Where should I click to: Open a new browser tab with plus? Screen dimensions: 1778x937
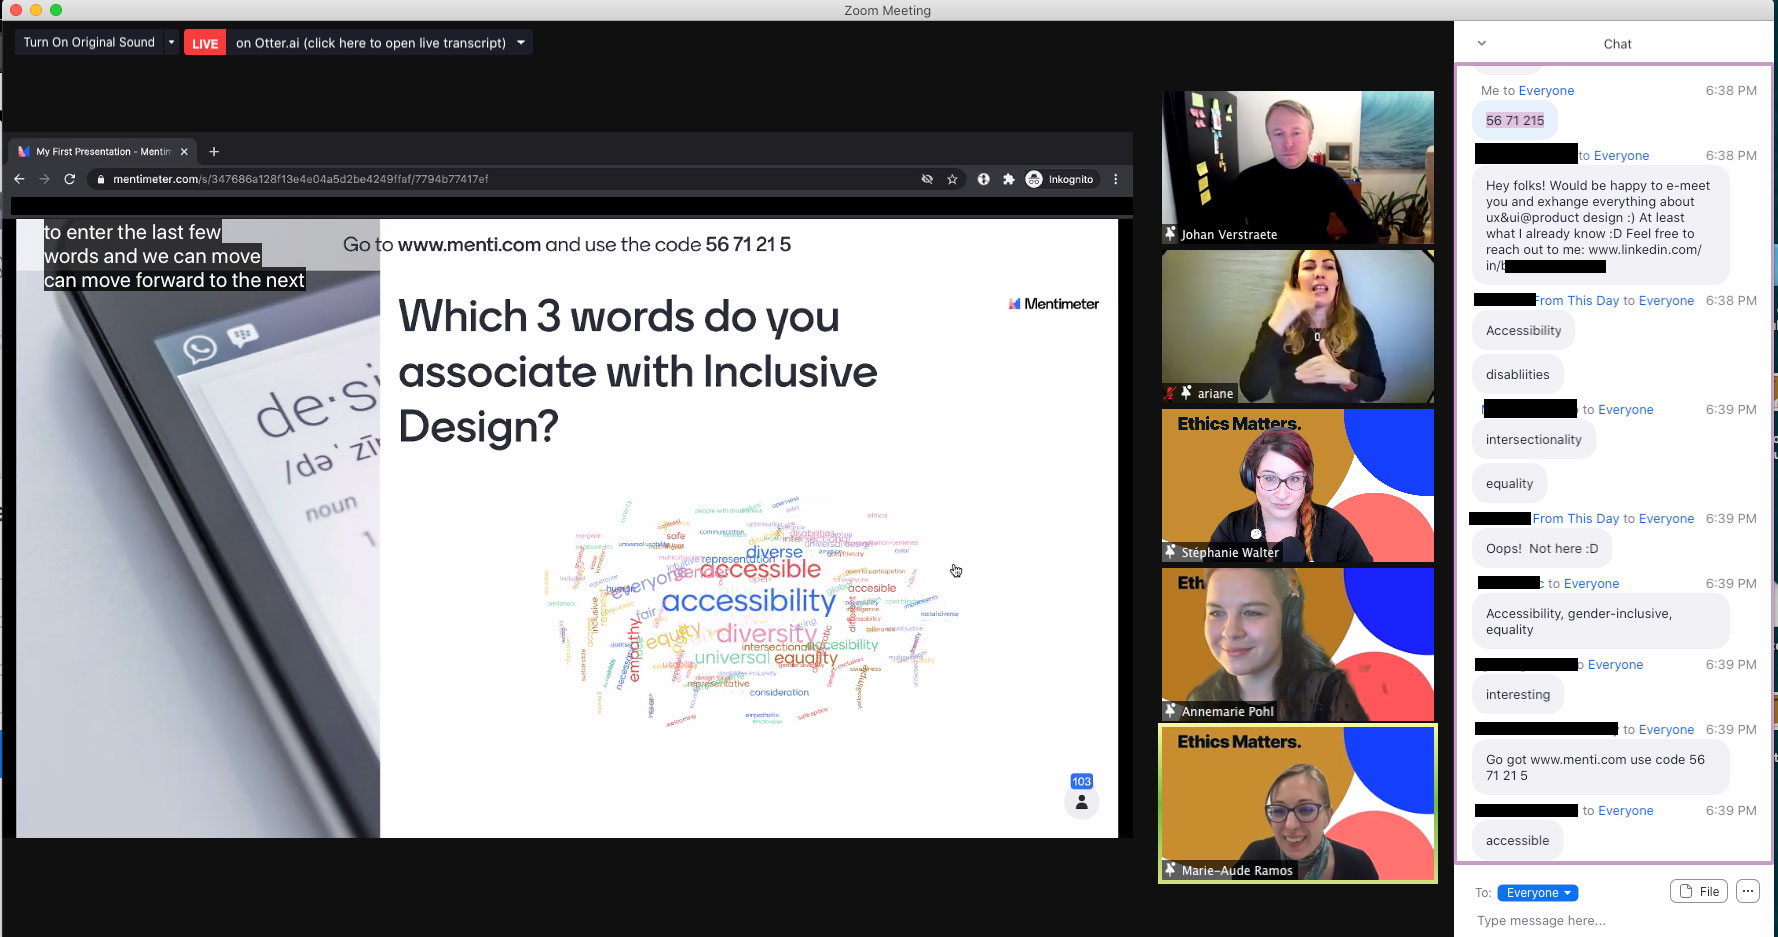pyautogui.click(x=214, y=152)
